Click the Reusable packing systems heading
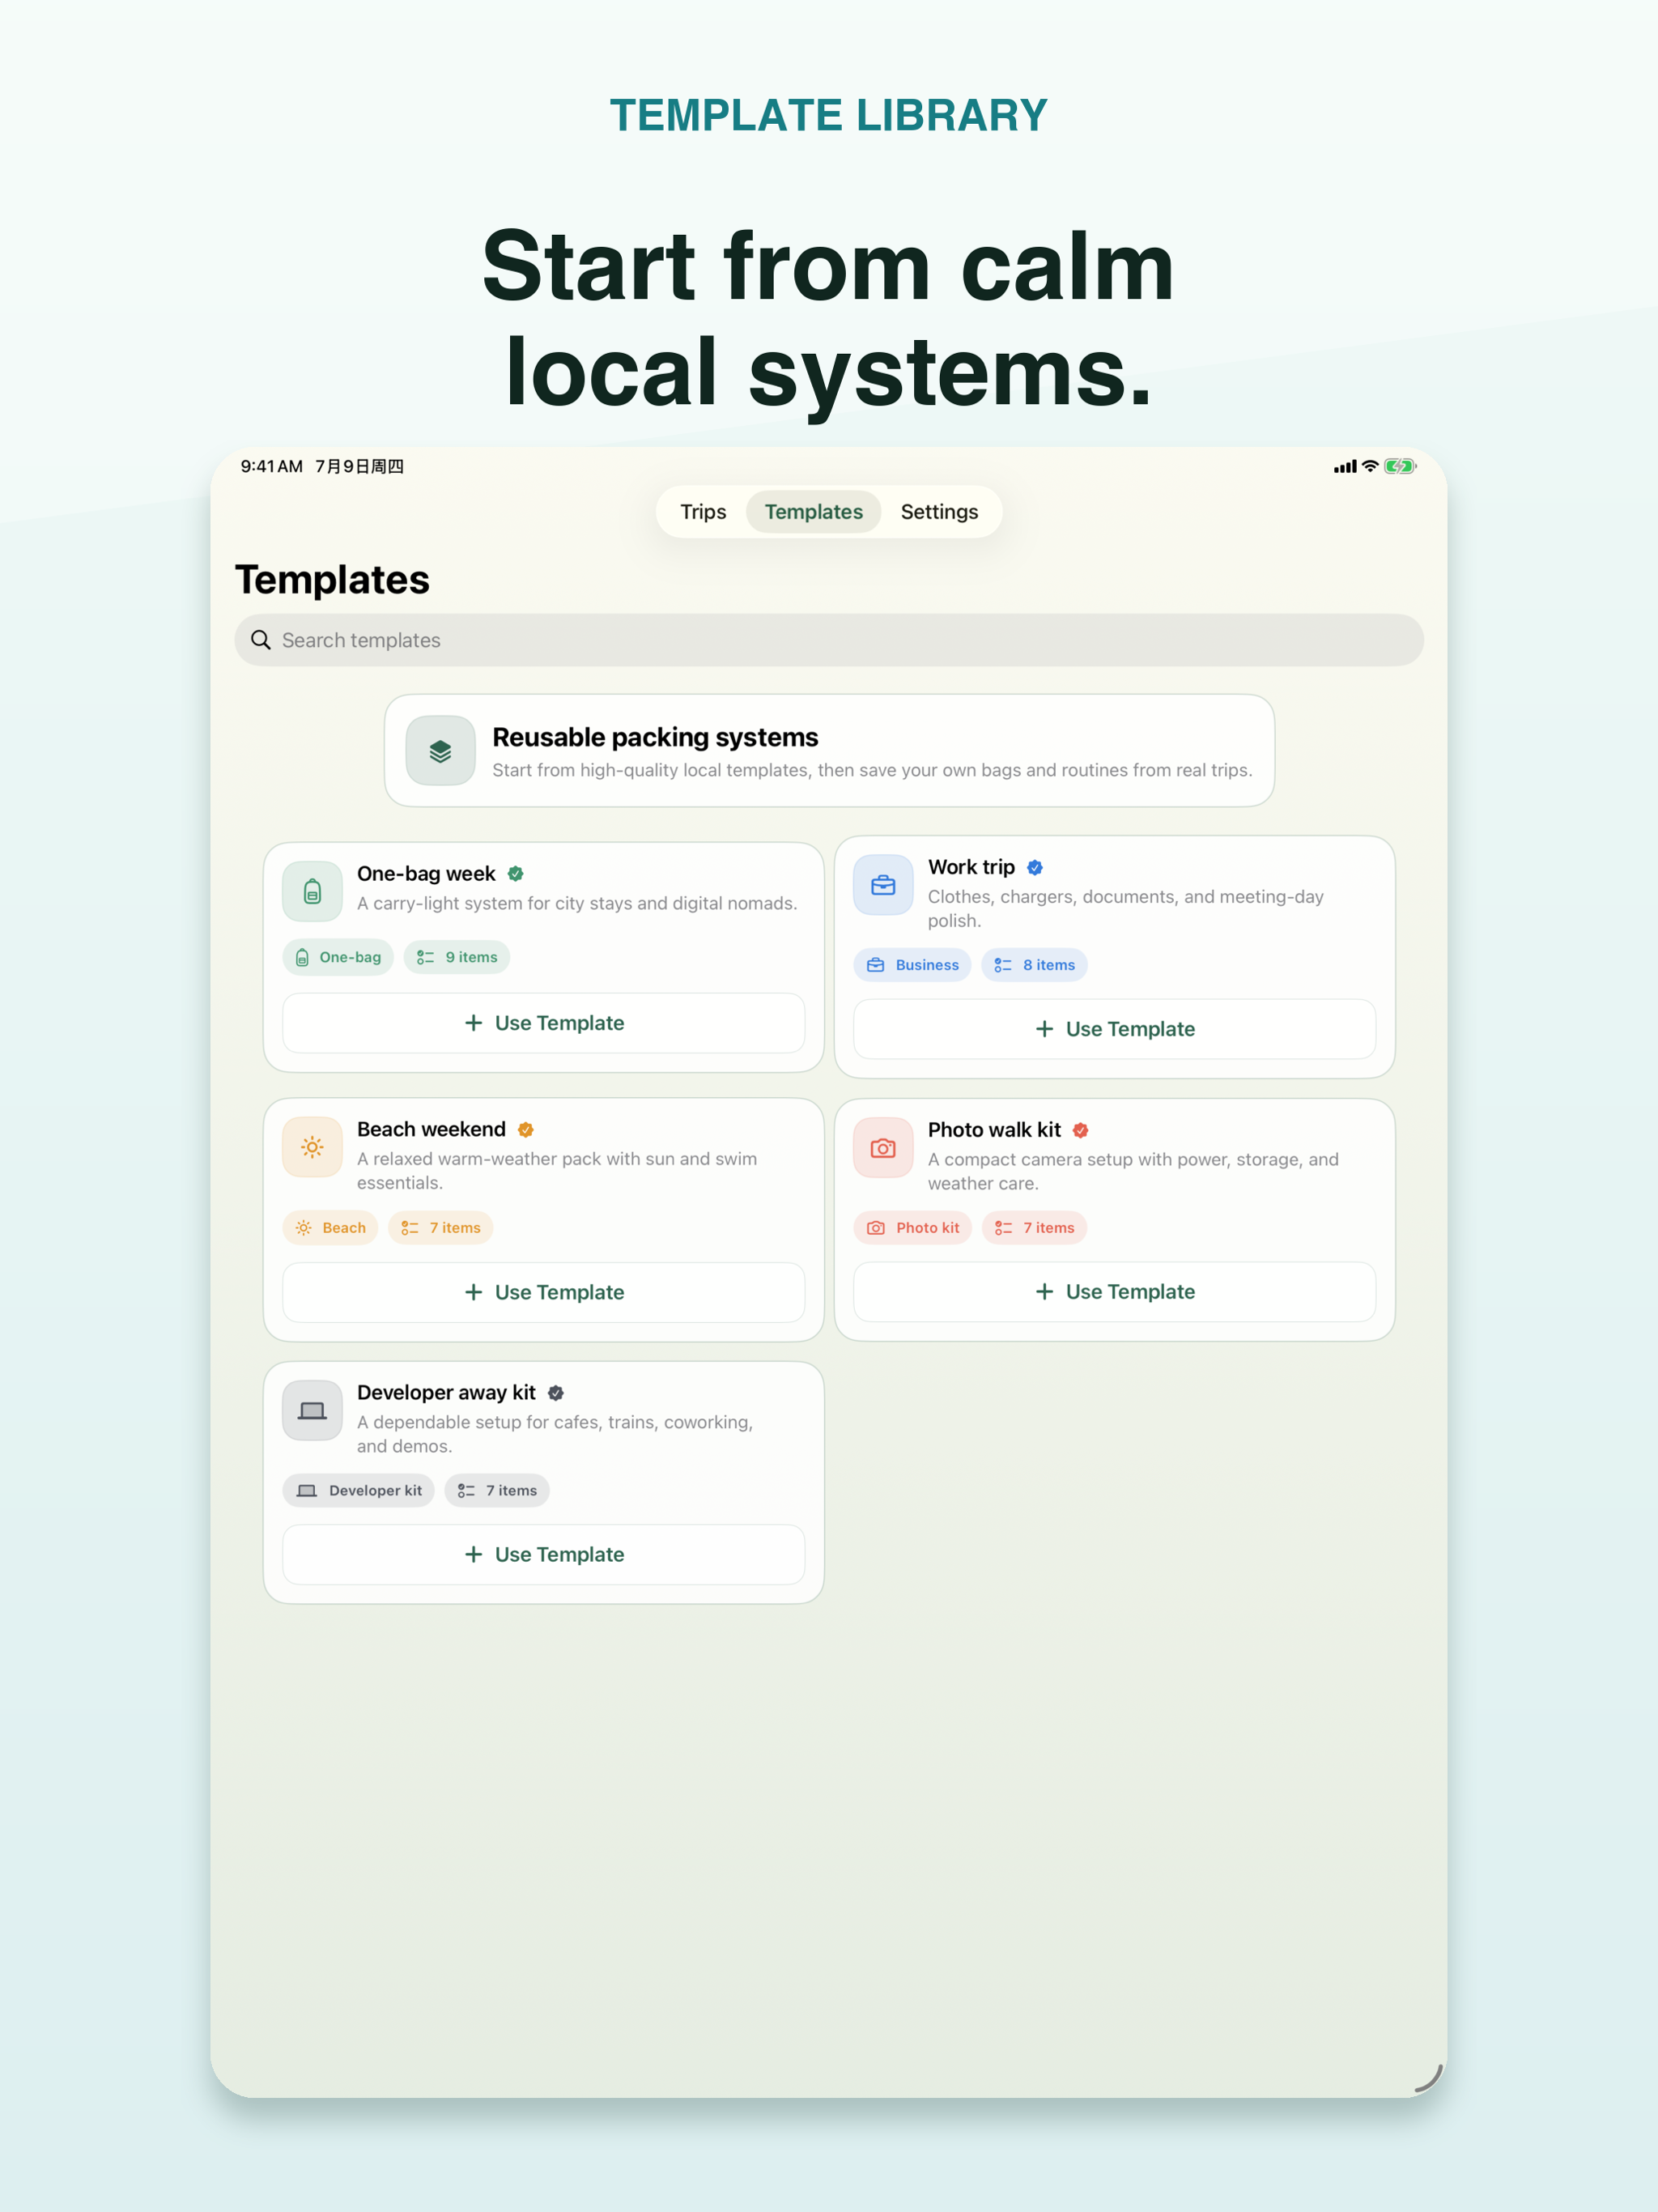 pos(655,738)
